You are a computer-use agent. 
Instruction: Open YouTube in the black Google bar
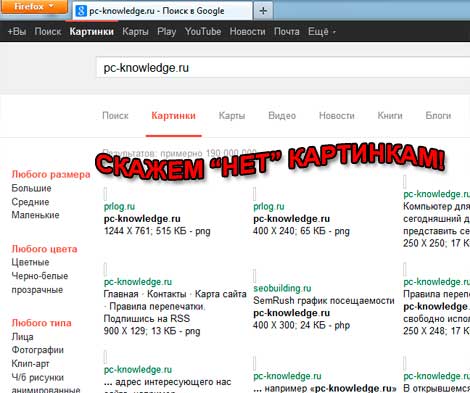[x=203, y=32]
